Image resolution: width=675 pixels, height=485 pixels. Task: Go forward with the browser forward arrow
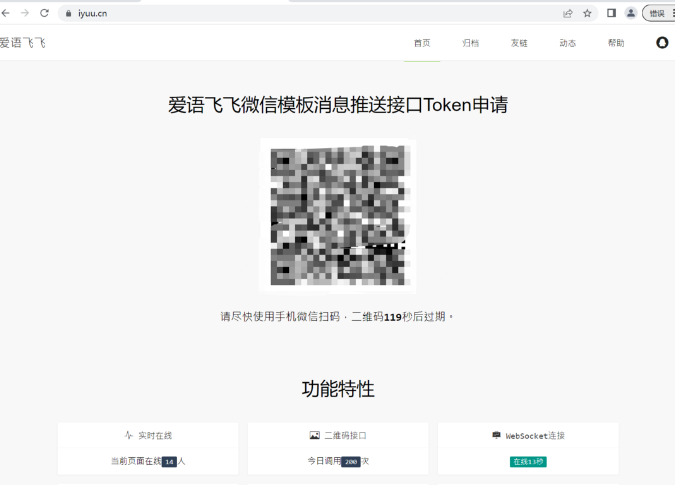[x=25, y=13]
